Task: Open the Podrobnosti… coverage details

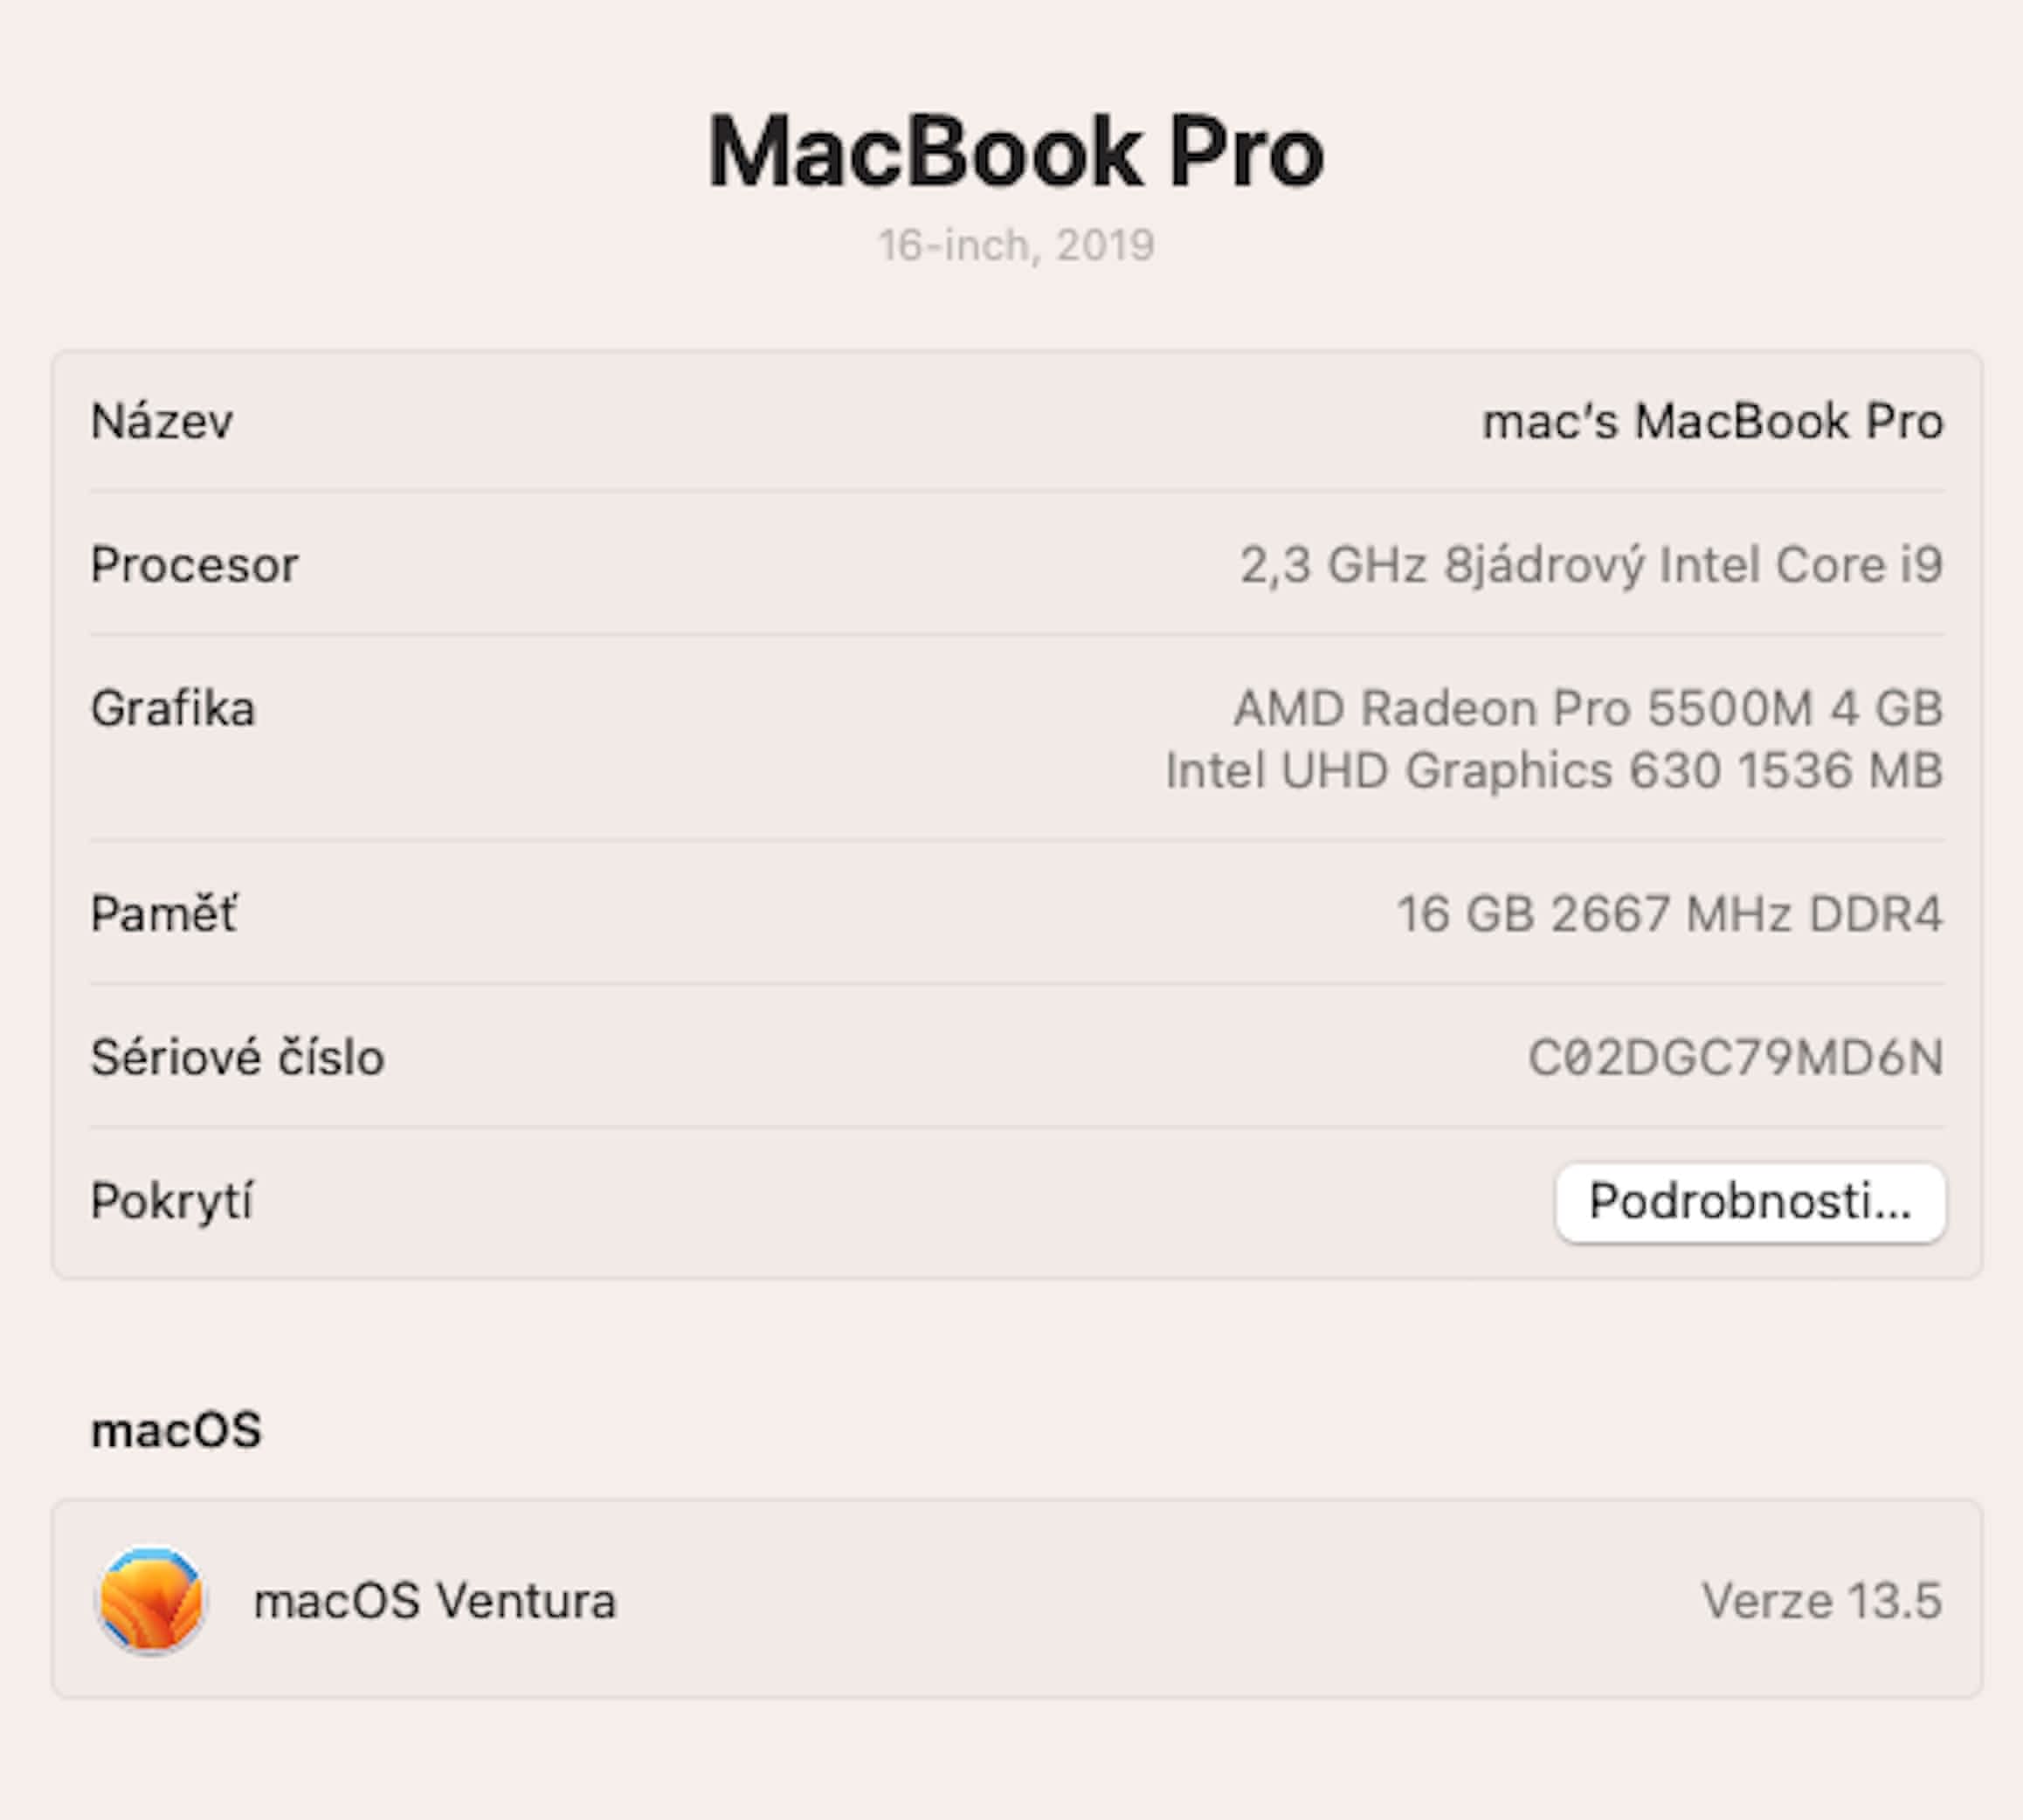Action: coord(1750,1202)
